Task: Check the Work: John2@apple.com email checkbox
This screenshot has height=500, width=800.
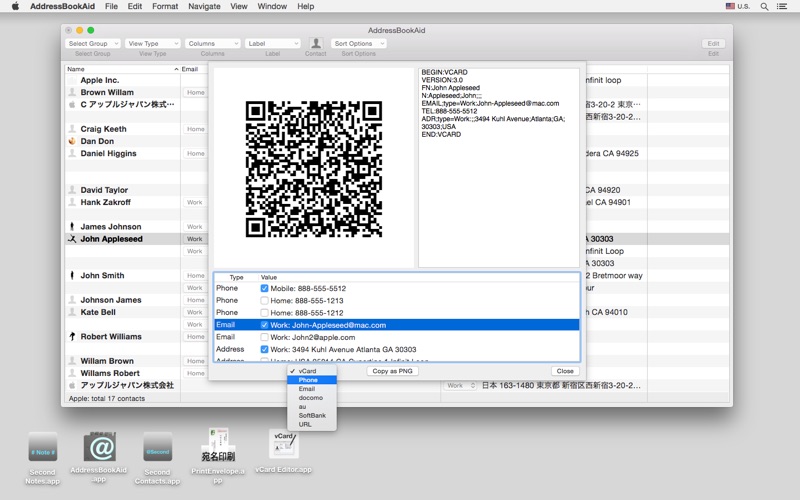Action: 265,337
